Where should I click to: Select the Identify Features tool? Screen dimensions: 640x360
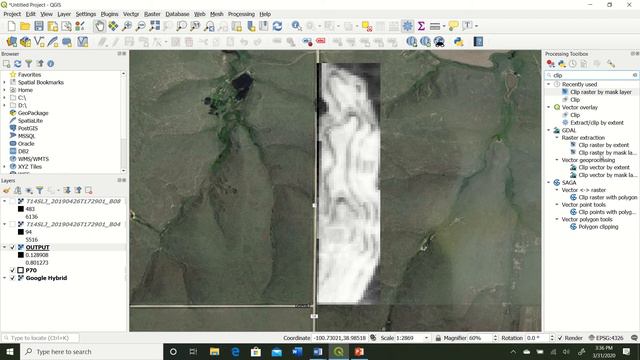(296, 26)
